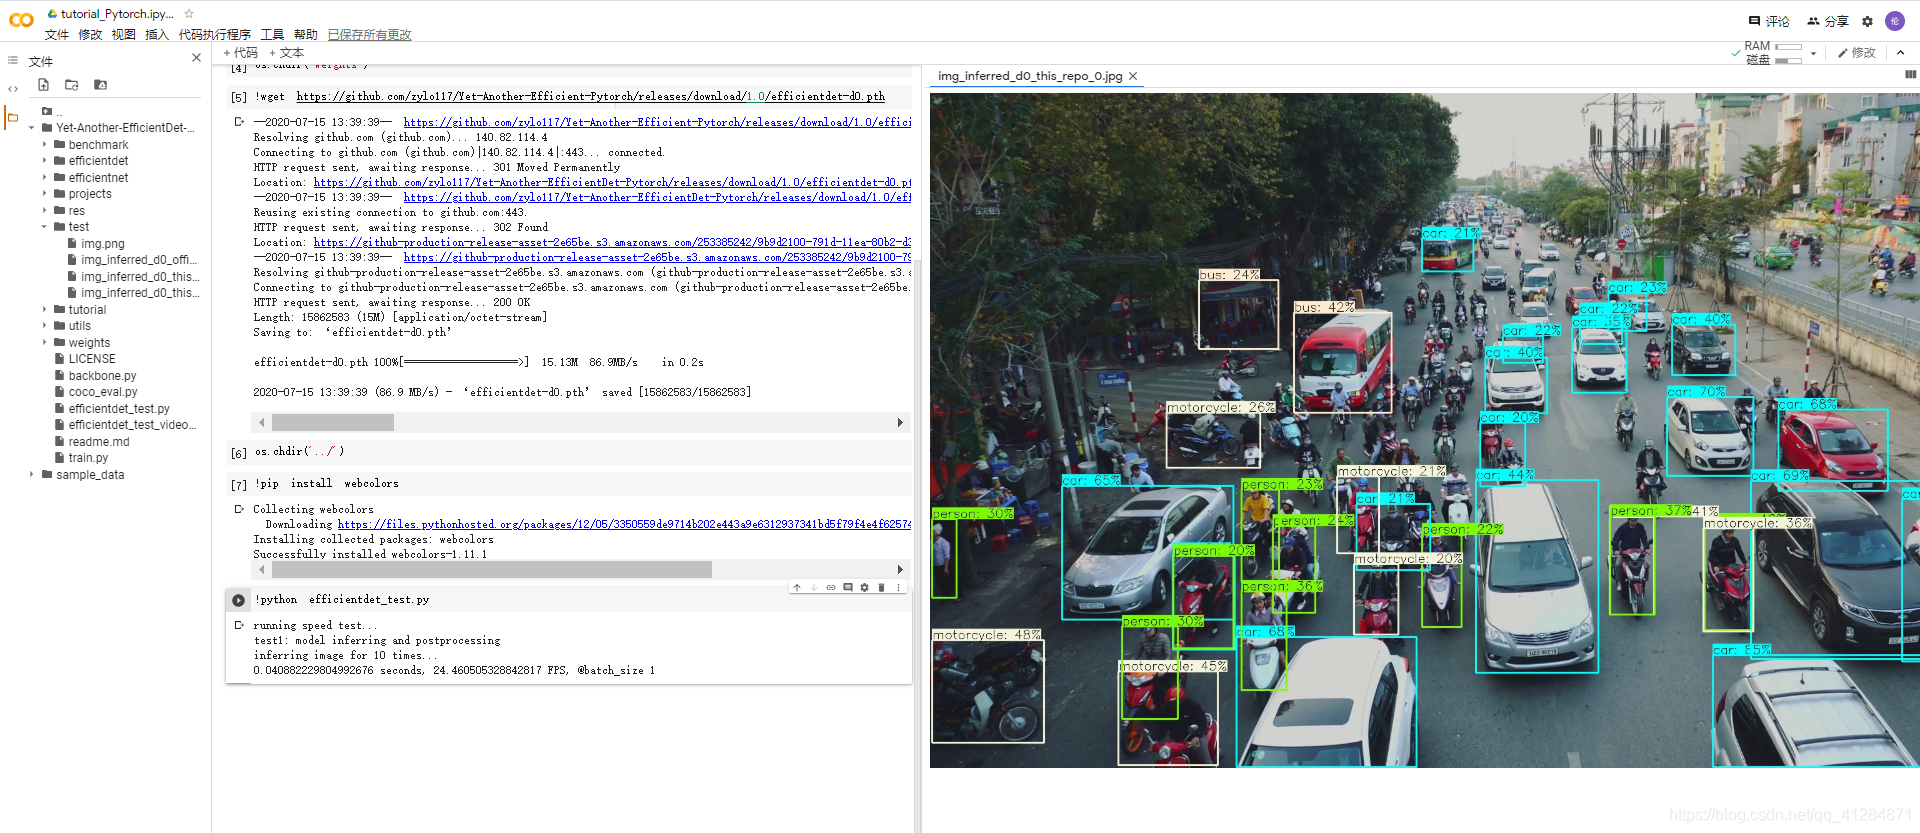Clear output of the wget cell
Image resolution: width=1920 pixels, height=833 pixels.
coord(238,122)
